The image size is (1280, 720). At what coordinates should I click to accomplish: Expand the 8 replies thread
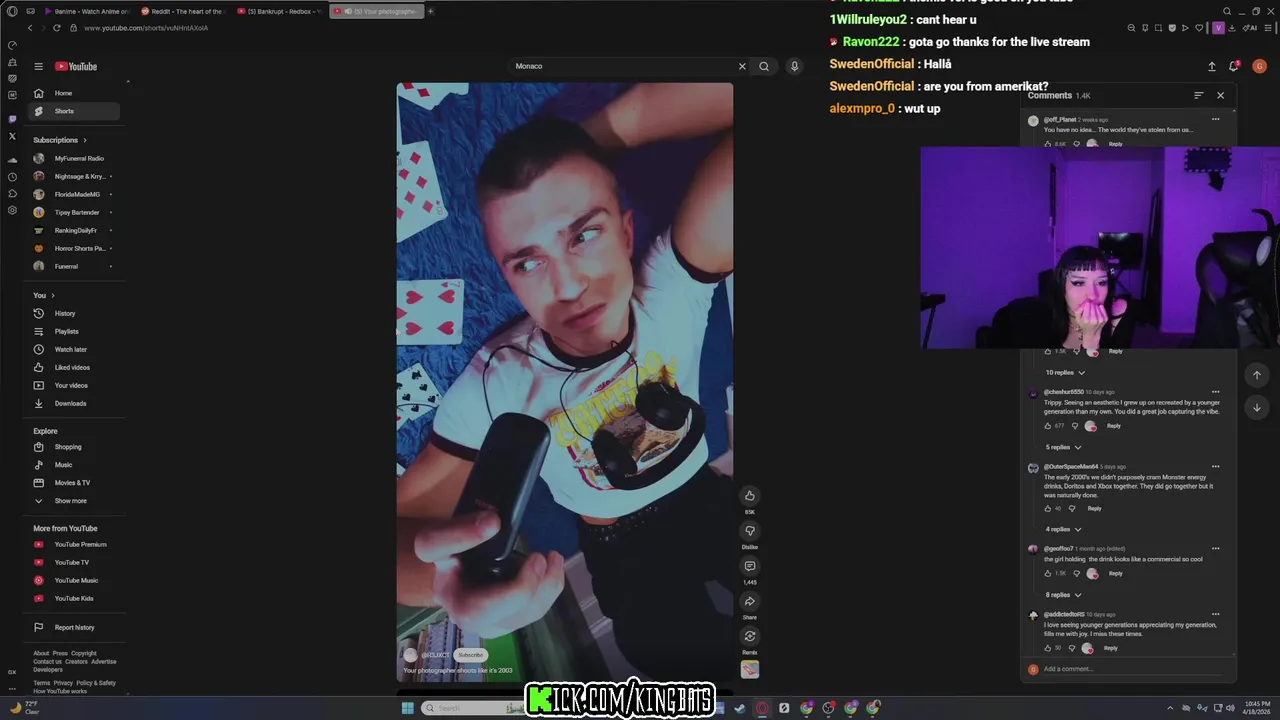pos(1063,595)
